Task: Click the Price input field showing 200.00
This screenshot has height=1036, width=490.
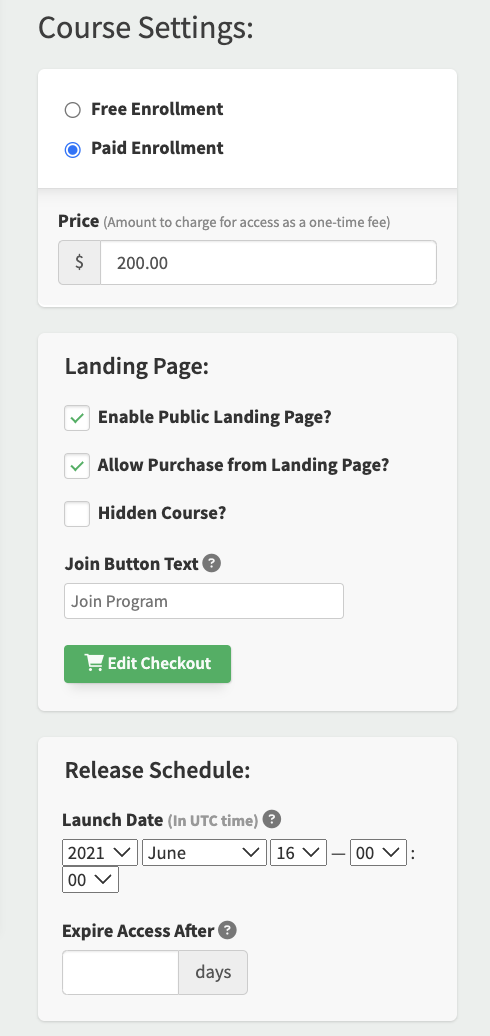Action: (x=268, y=262)
